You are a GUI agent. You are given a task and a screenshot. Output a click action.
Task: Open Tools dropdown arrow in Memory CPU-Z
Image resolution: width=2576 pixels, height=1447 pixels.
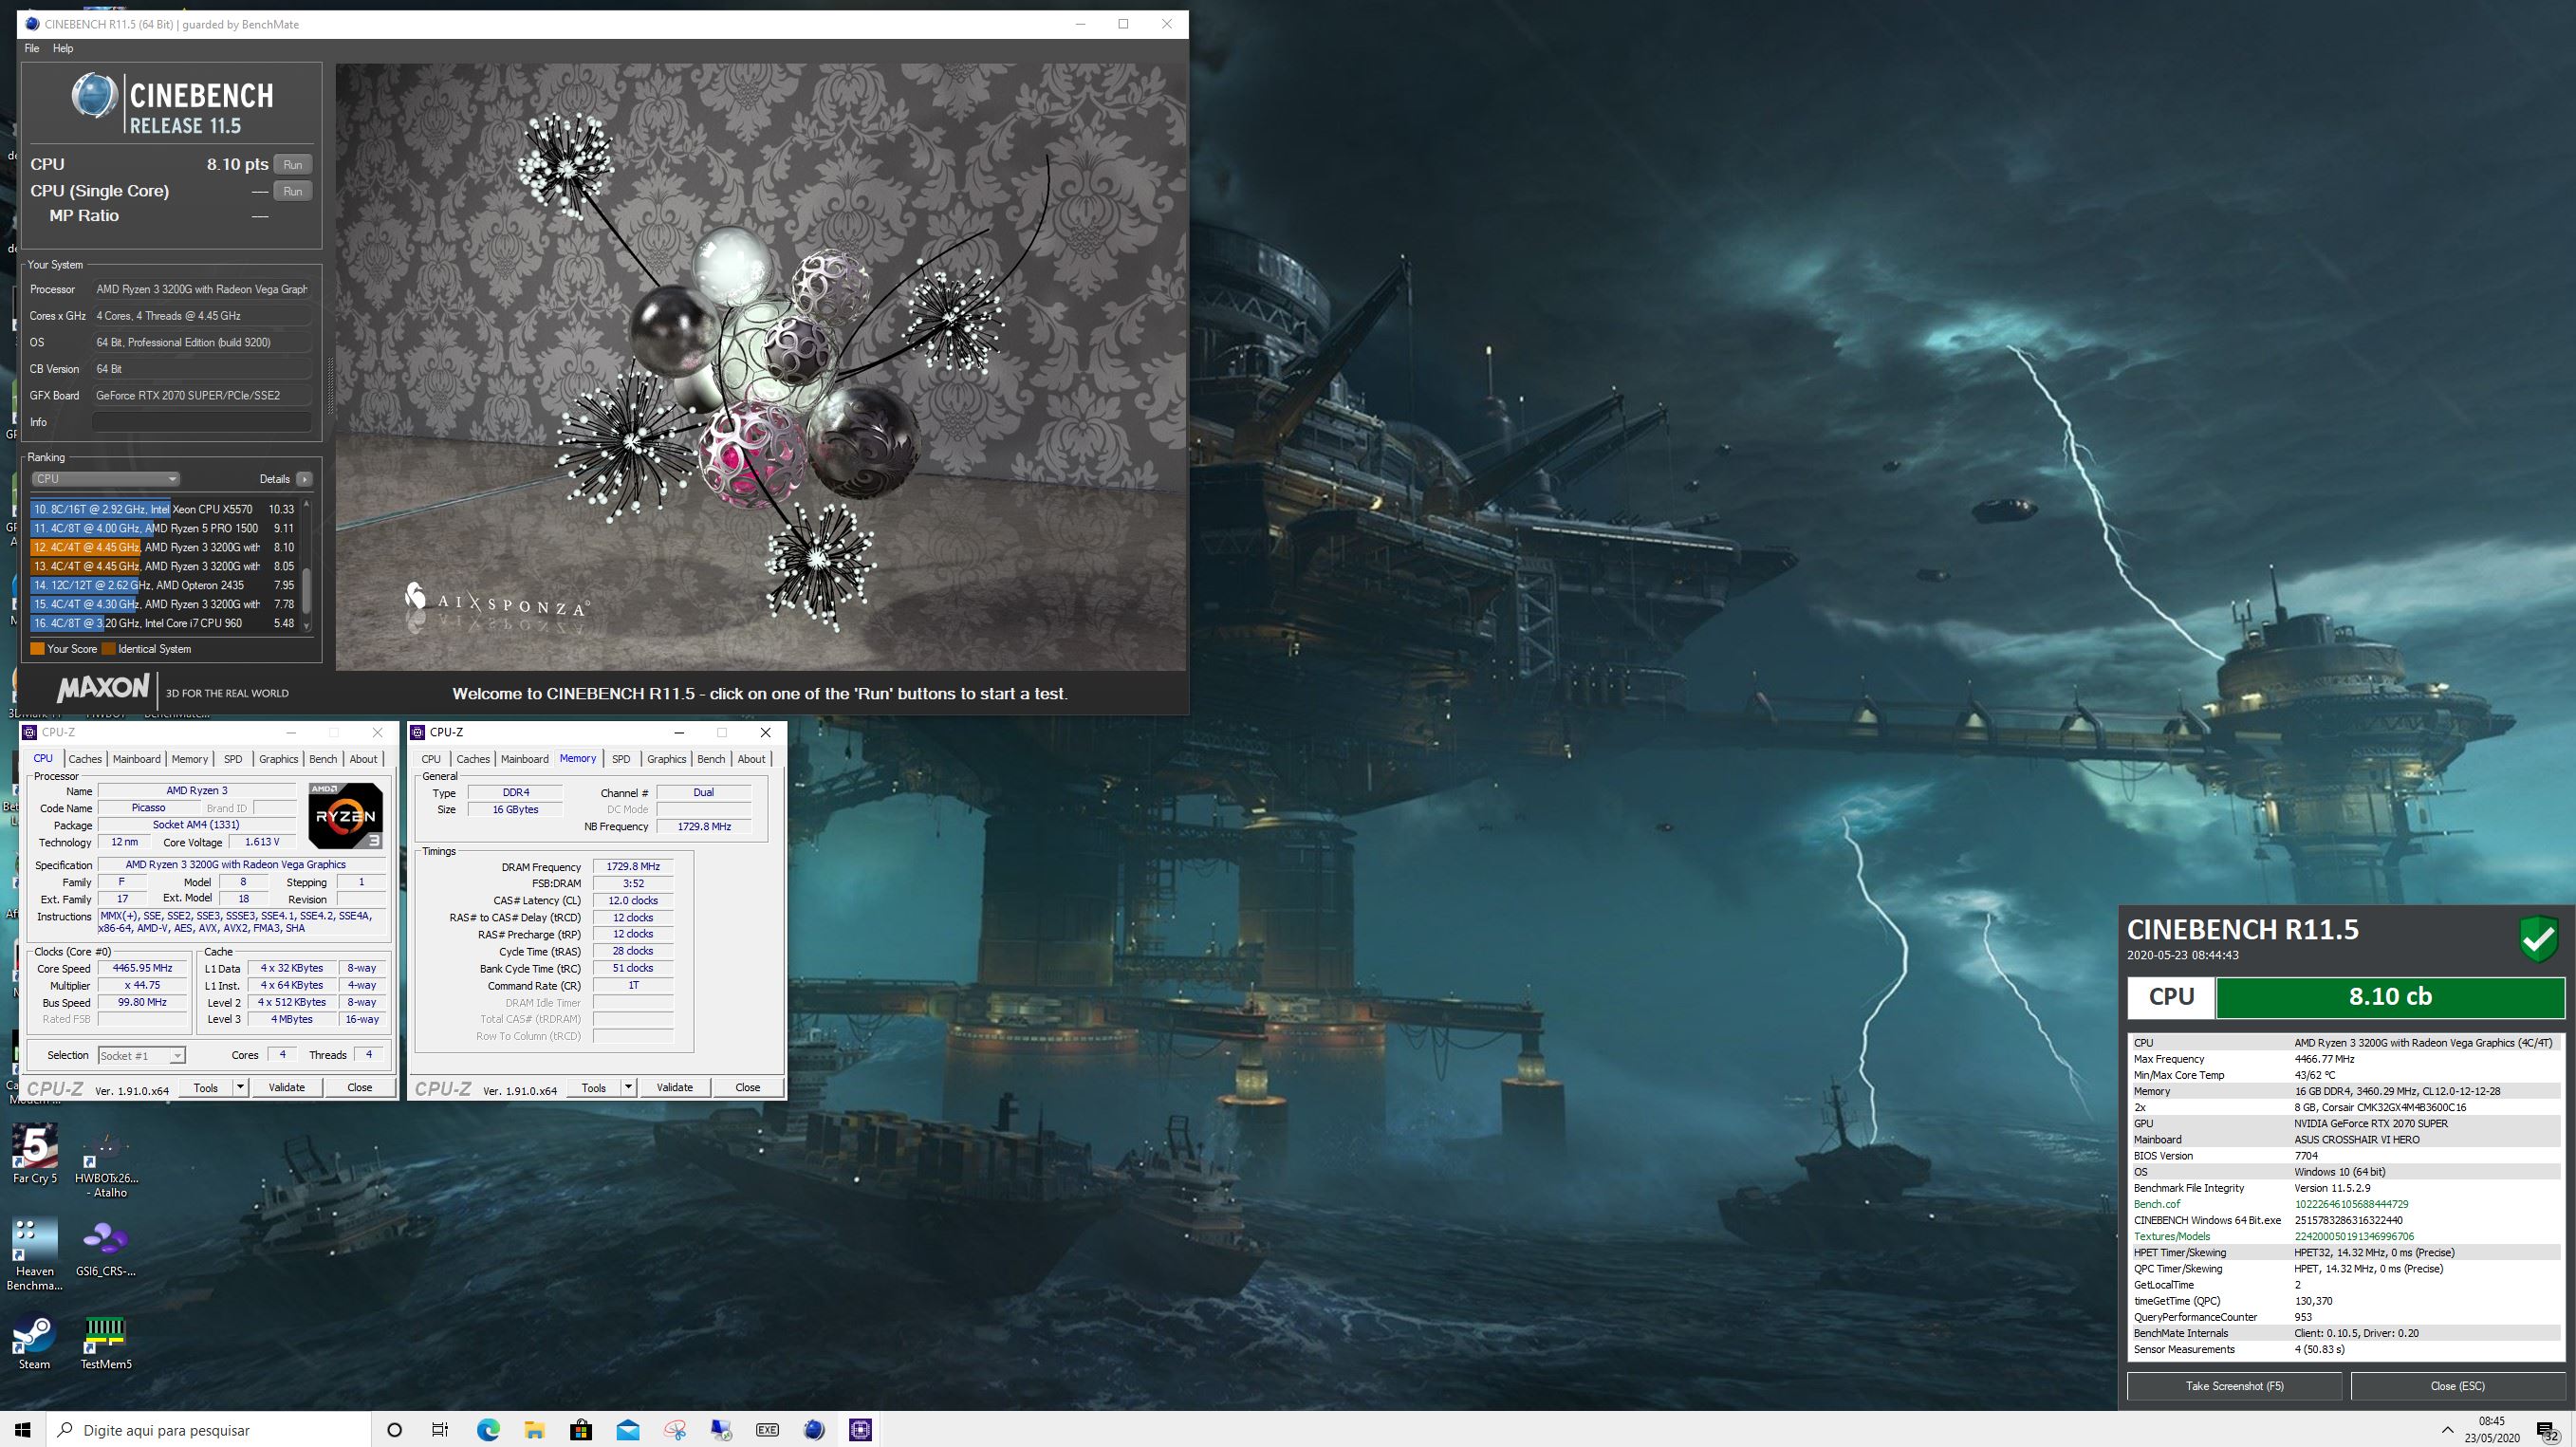pyautogui.click(x=628, y=1087)
